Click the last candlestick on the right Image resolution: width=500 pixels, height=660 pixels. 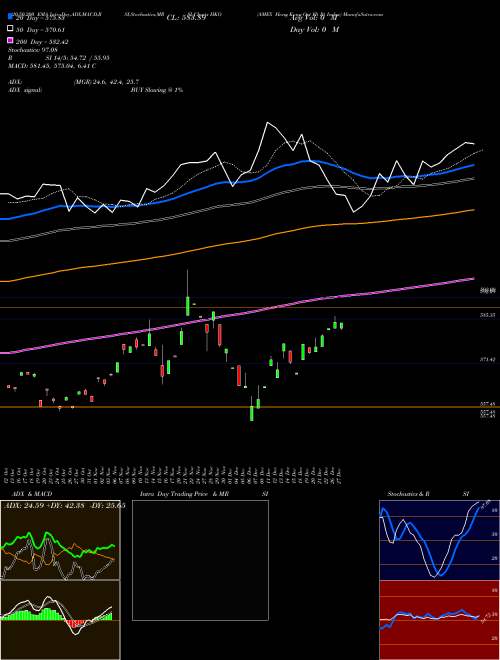click(x=341, y=326)
